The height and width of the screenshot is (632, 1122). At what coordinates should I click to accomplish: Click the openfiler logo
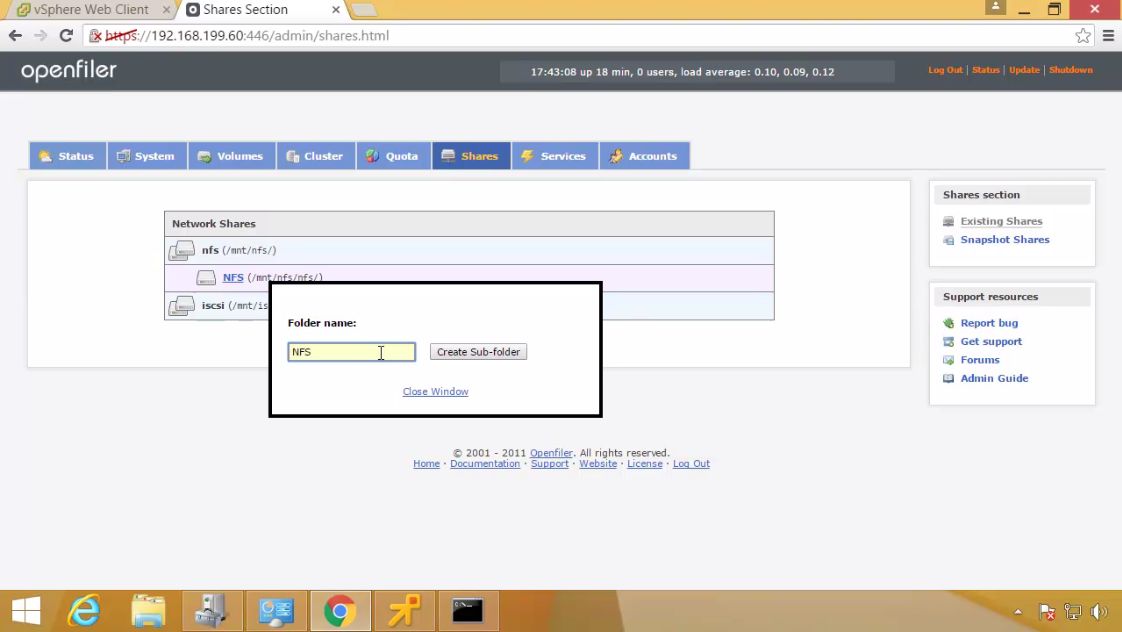[69, 70]
